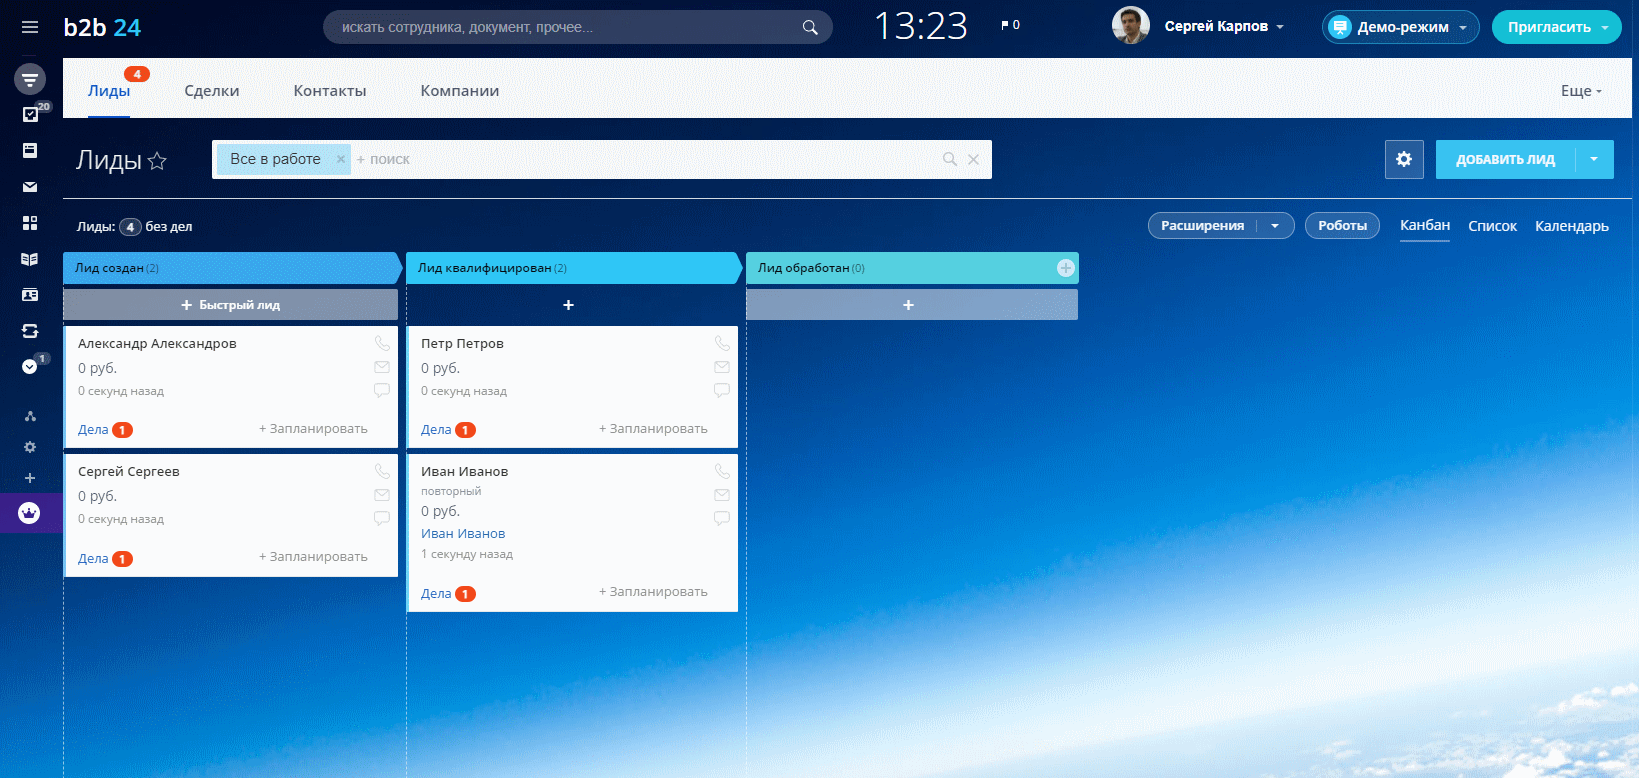Open the CRM funnel icon in sidebar

tap(30, 79)
